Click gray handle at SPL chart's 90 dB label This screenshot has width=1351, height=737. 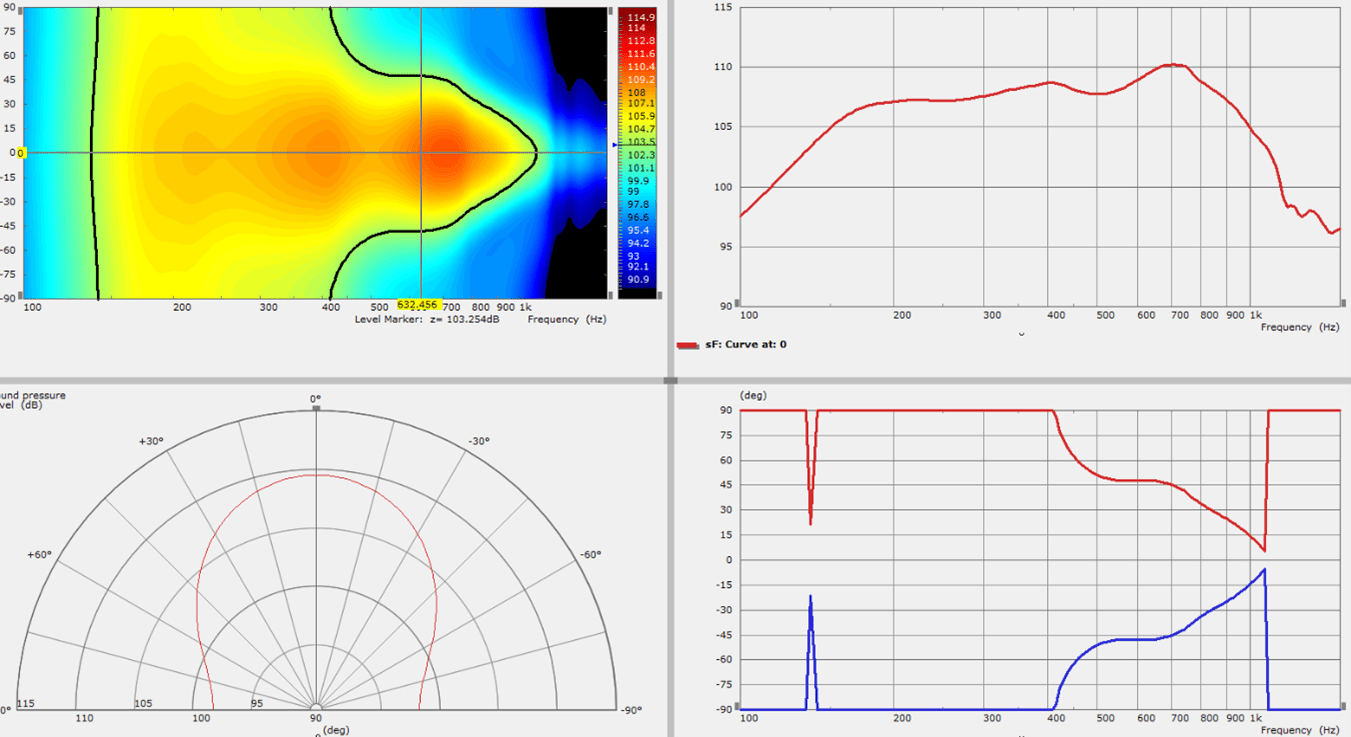click(739, 303)
